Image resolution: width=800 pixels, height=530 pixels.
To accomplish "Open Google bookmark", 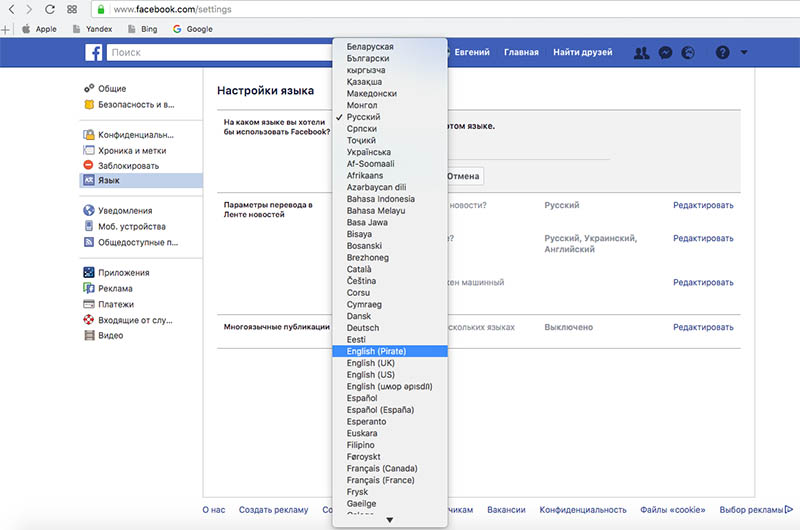I will pos(193,29).
